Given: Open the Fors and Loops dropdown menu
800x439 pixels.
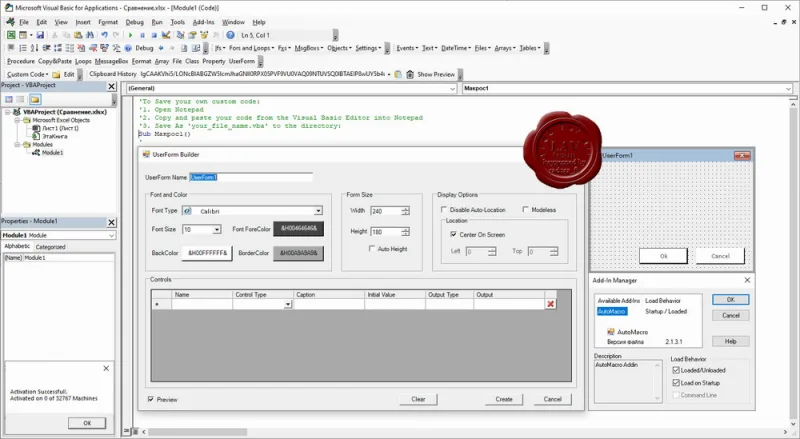Looking at the screenshot, I should coord(252,48).
